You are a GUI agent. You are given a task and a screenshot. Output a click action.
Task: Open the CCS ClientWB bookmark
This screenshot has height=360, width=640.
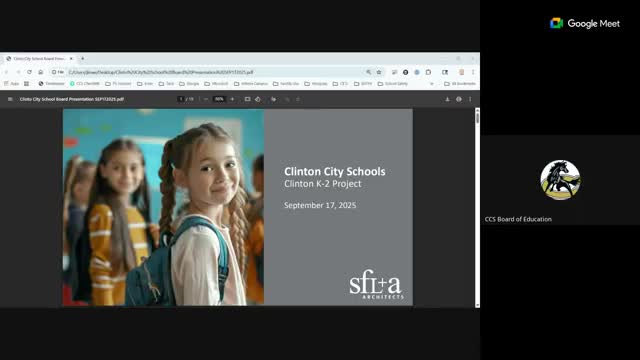point(85,84)
